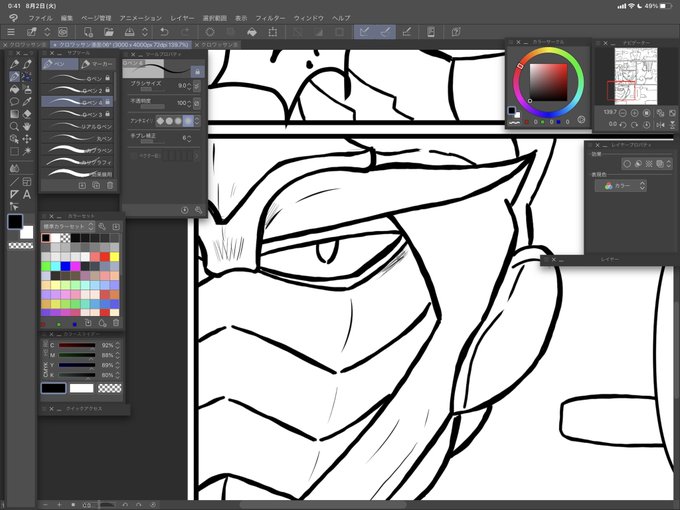
Task: Switch to the Marker sub tool tab
Action: (98, 64)
